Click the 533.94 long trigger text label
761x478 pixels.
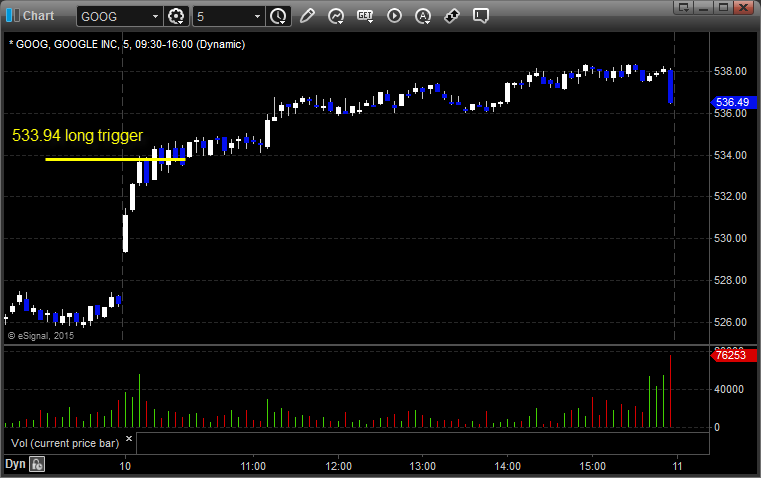click(x=77, y=136)
